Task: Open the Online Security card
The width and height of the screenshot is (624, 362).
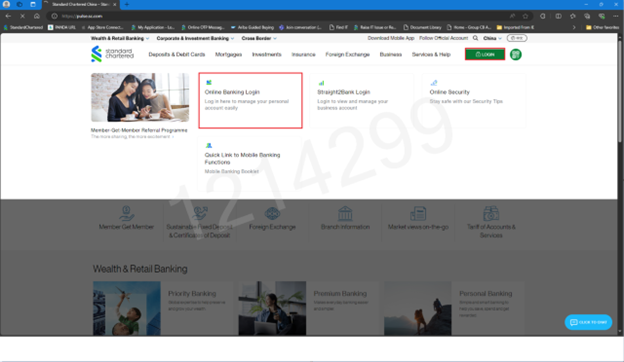Action: pyautogui.click(x=474, y=100)
